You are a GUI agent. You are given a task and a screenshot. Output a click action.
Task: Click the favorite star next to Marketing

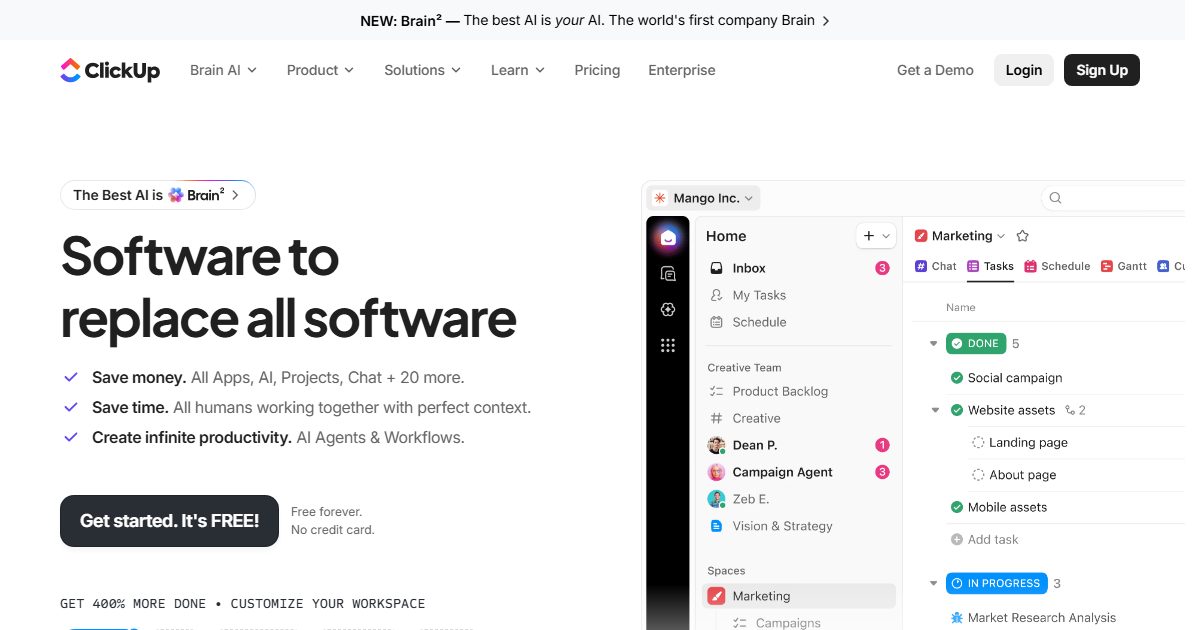(1022, 236)
